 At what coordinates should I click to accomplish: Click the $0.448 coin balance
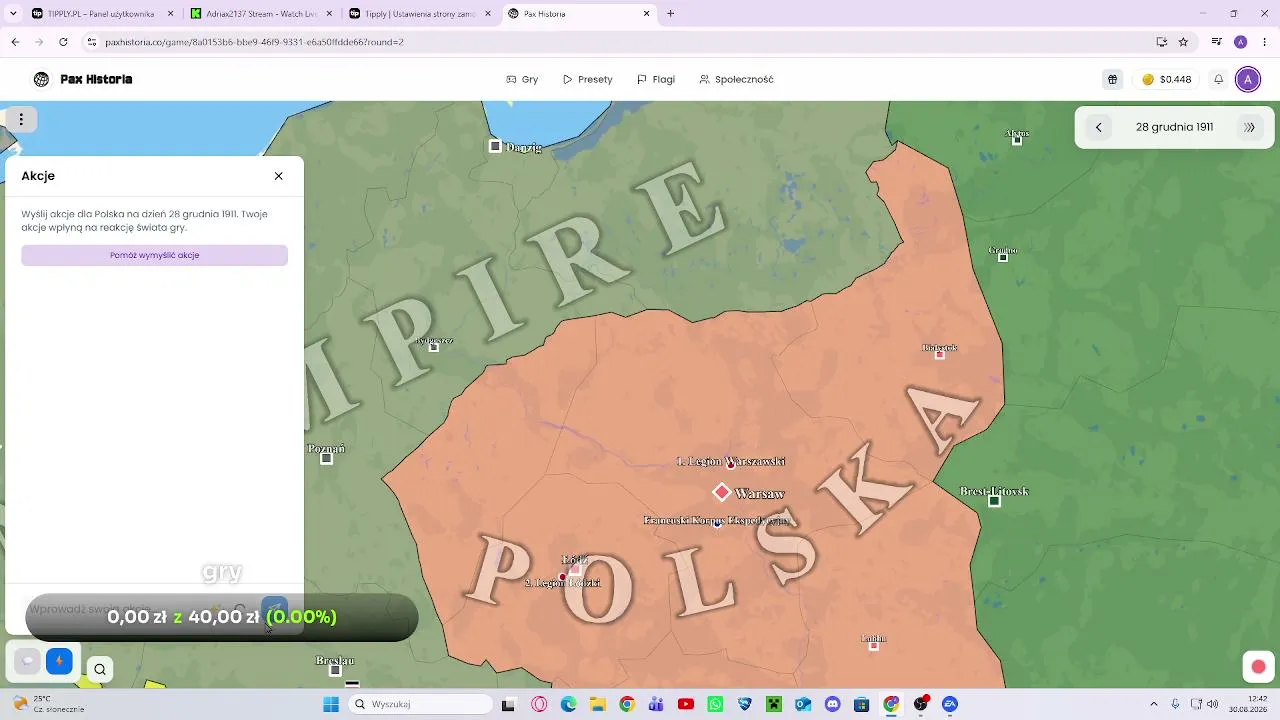click(x=1166, y=79)
